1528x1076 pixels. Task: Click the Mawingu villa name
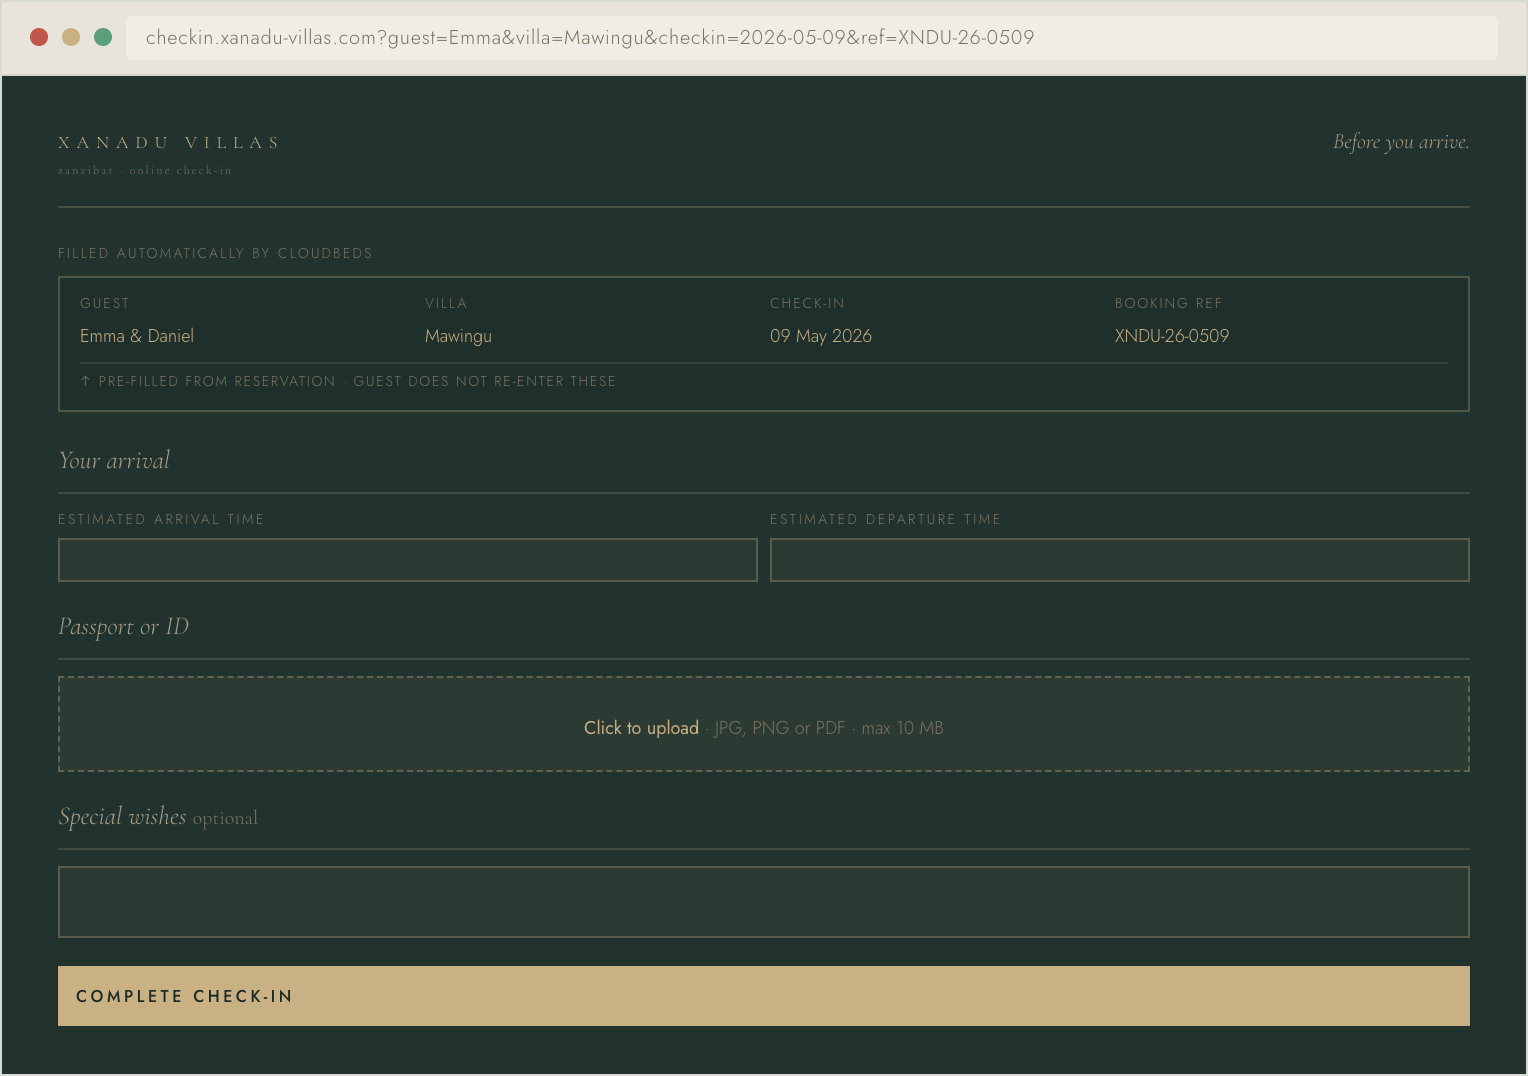458,335
